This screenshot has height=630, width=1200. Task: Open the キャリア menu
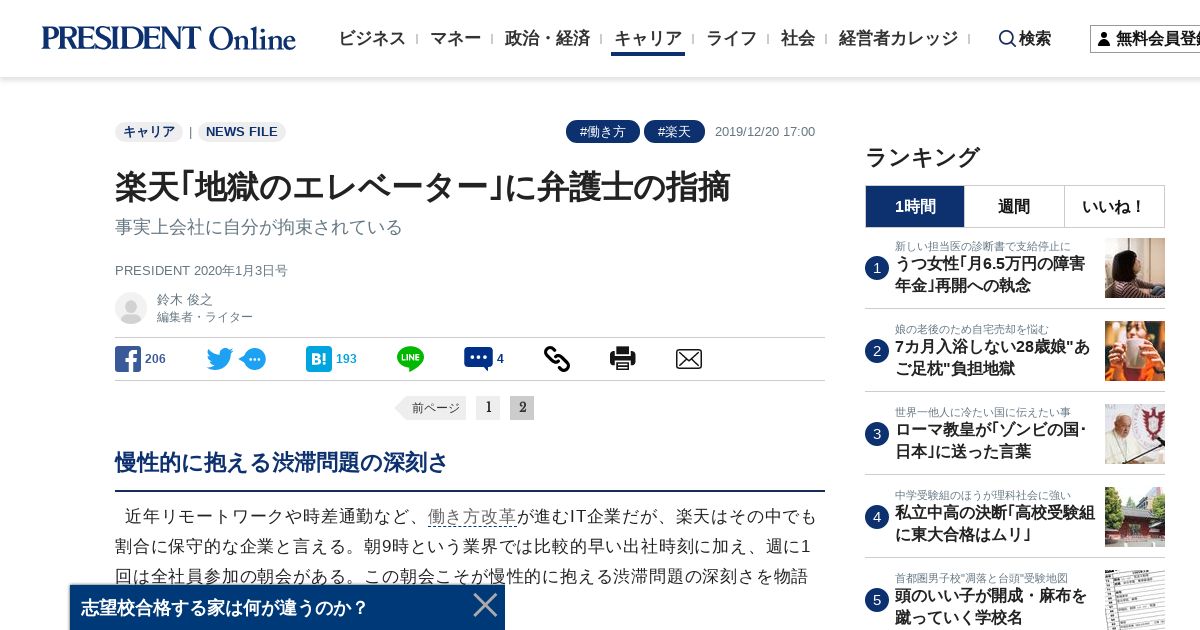[x=648, y=39]
